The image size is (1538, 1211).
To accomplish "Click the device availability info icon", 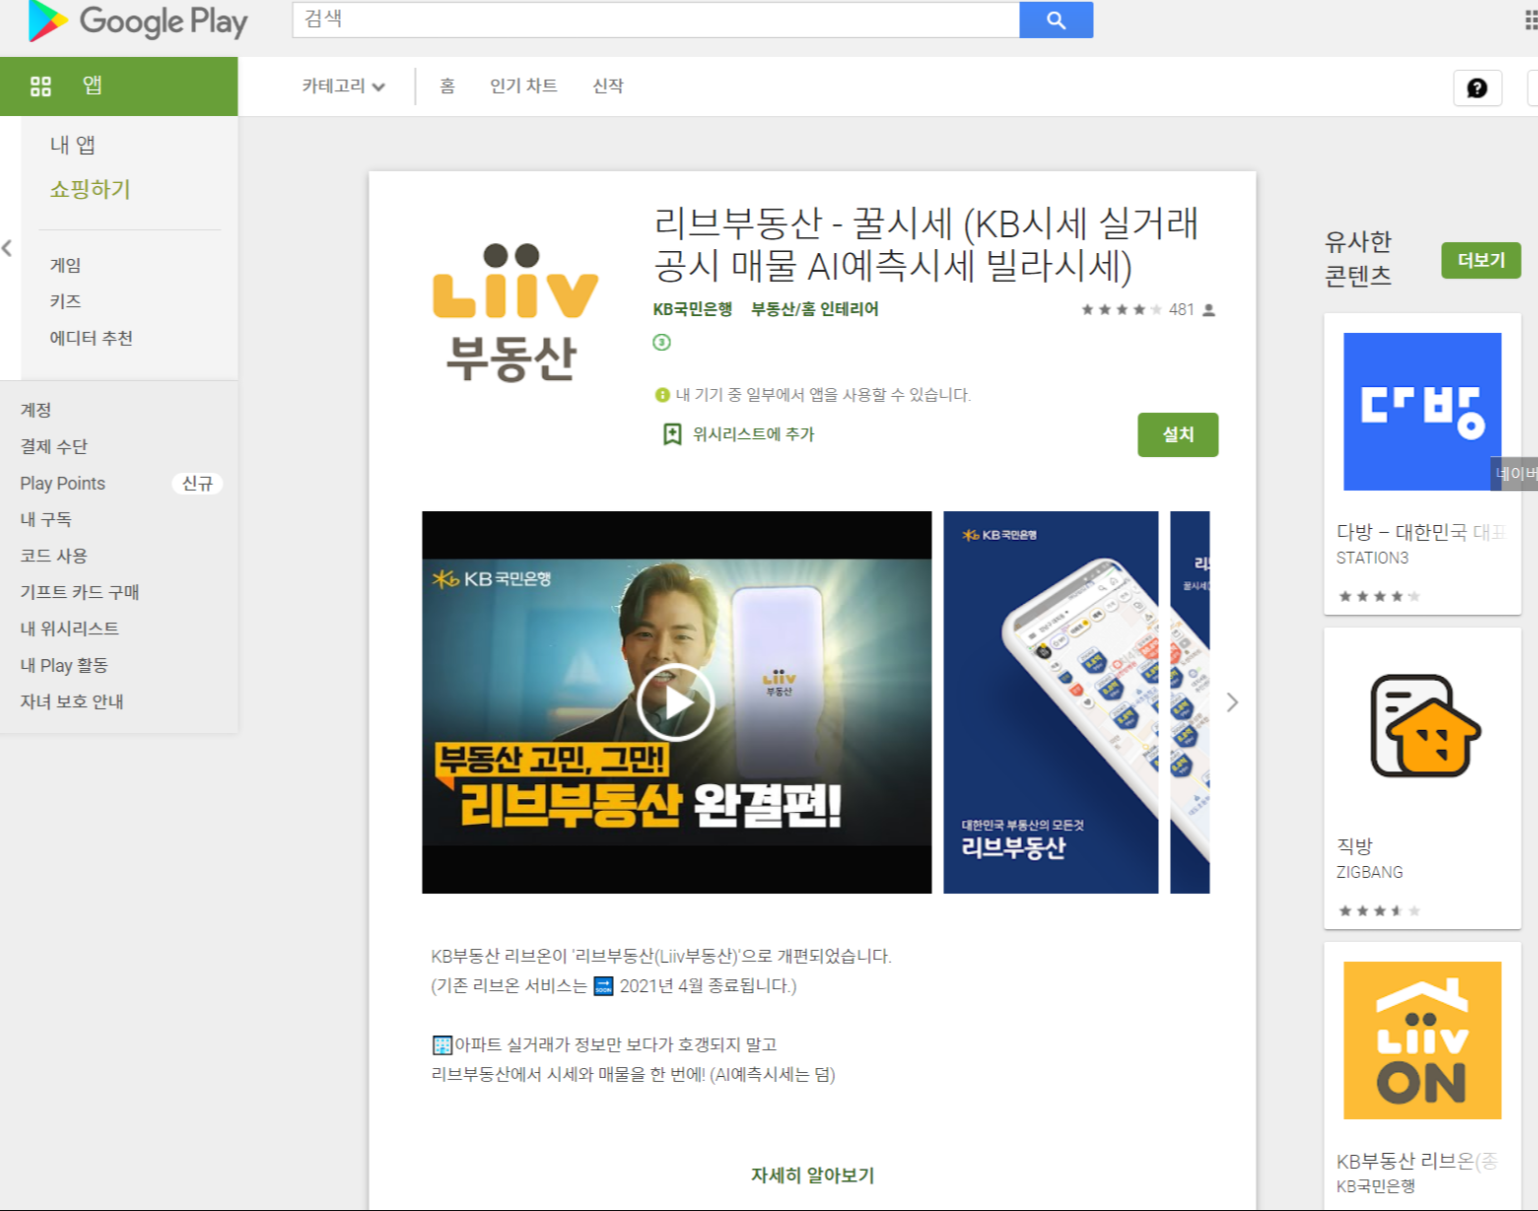I will (x=662, y=395).
